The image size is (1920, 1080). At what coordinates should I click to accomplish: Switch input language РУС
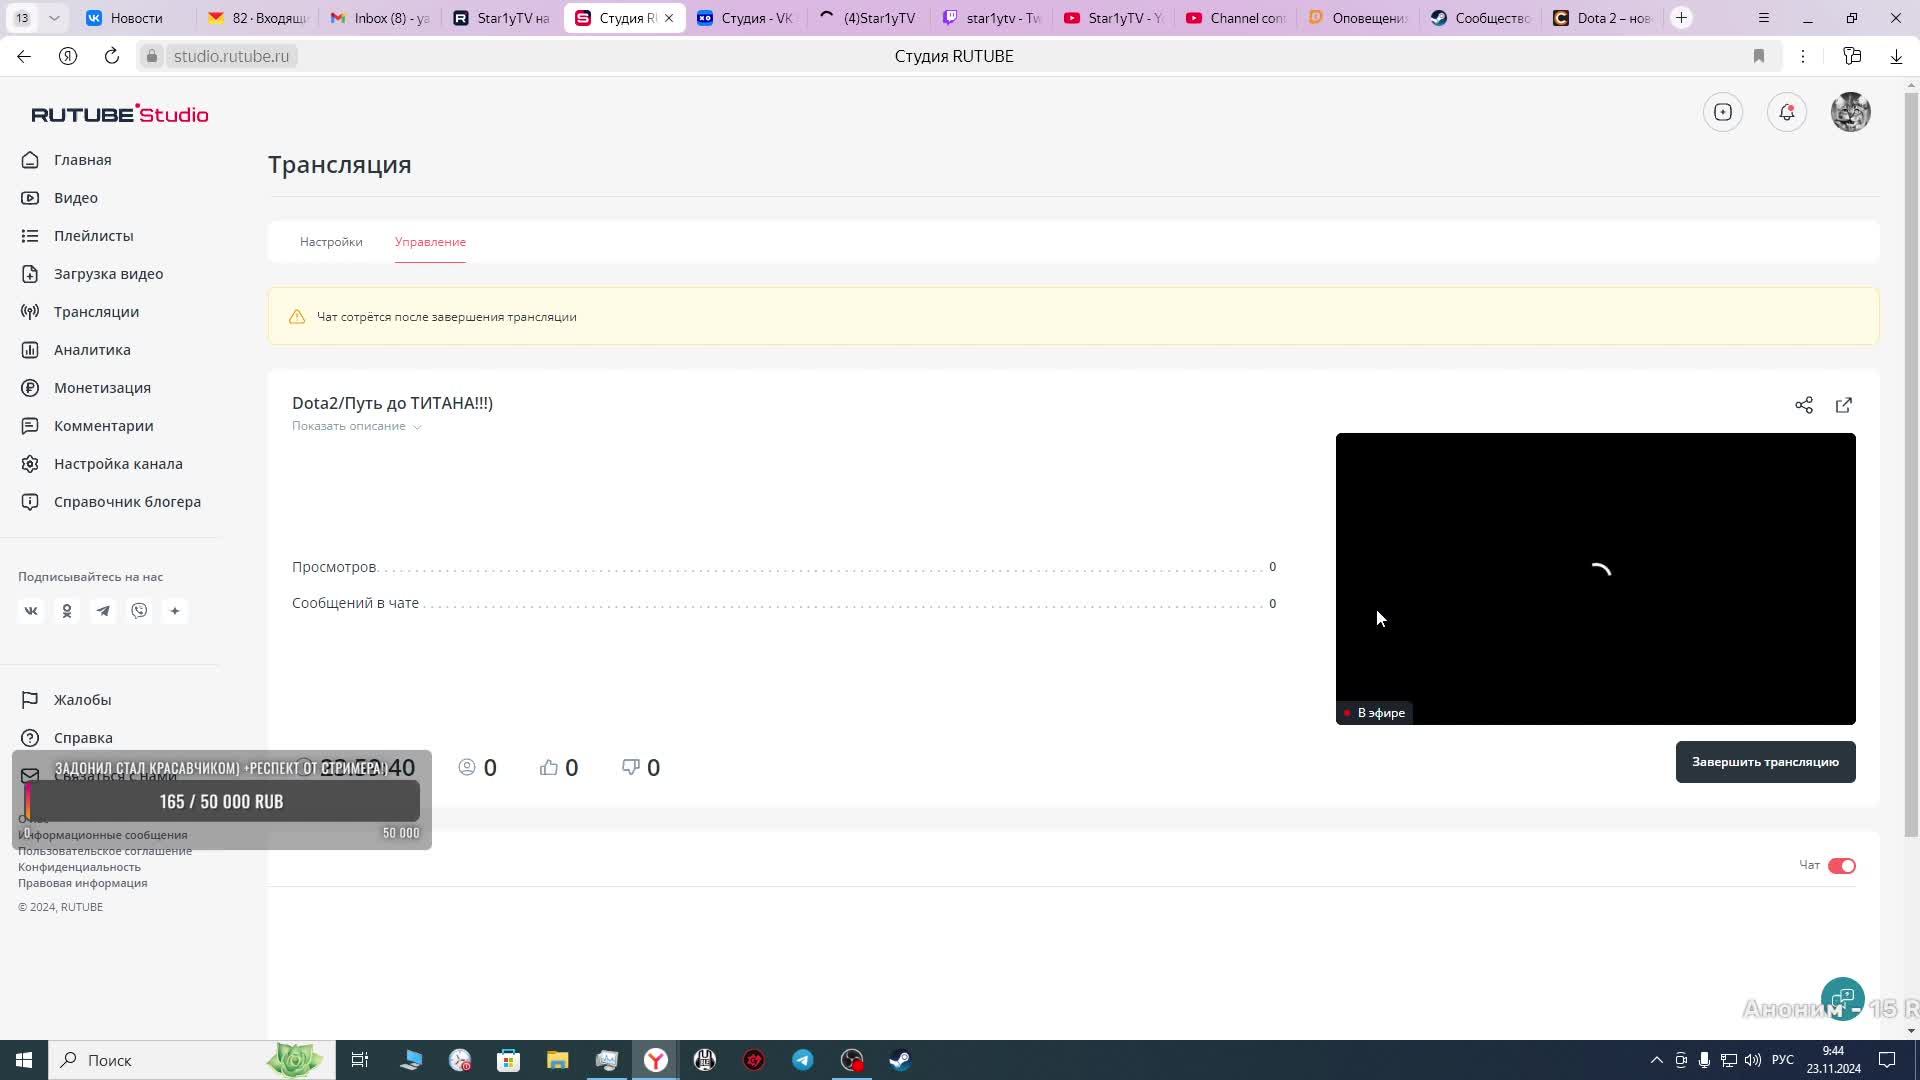click(1782, 1060)
